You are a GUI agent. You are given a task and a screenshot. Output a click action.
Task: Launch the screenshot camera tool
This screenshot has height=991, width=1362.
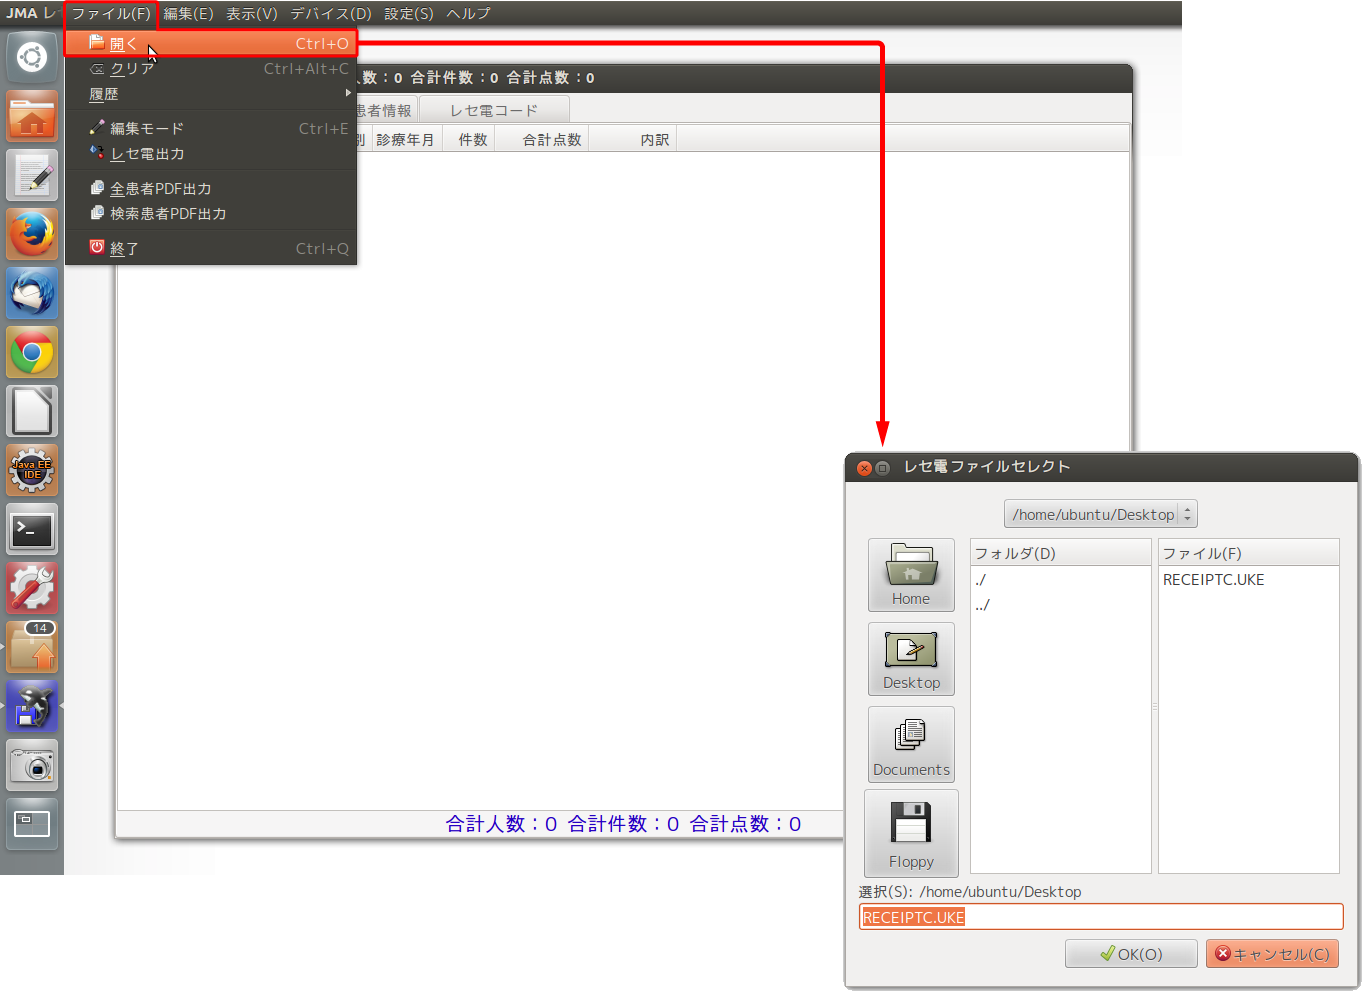click(32, 765)
